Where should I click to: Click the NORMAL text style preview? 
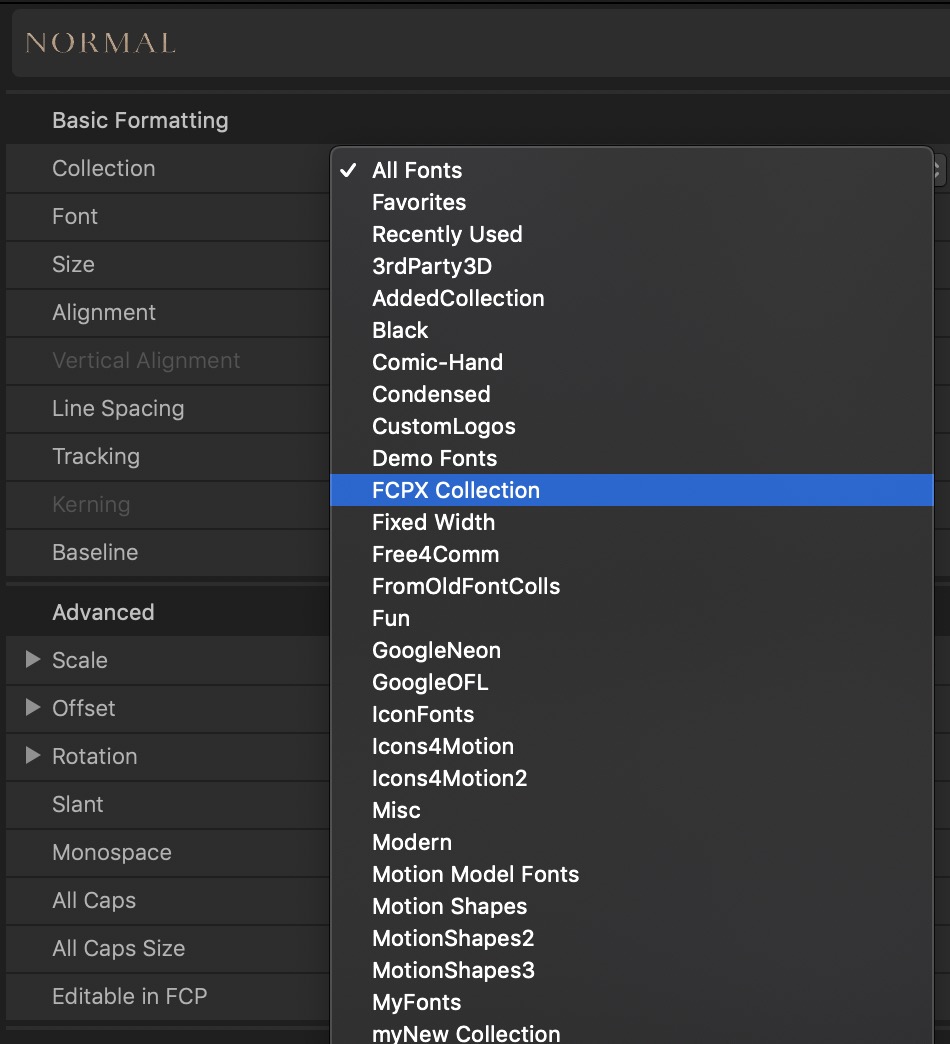tap(100, 43)
